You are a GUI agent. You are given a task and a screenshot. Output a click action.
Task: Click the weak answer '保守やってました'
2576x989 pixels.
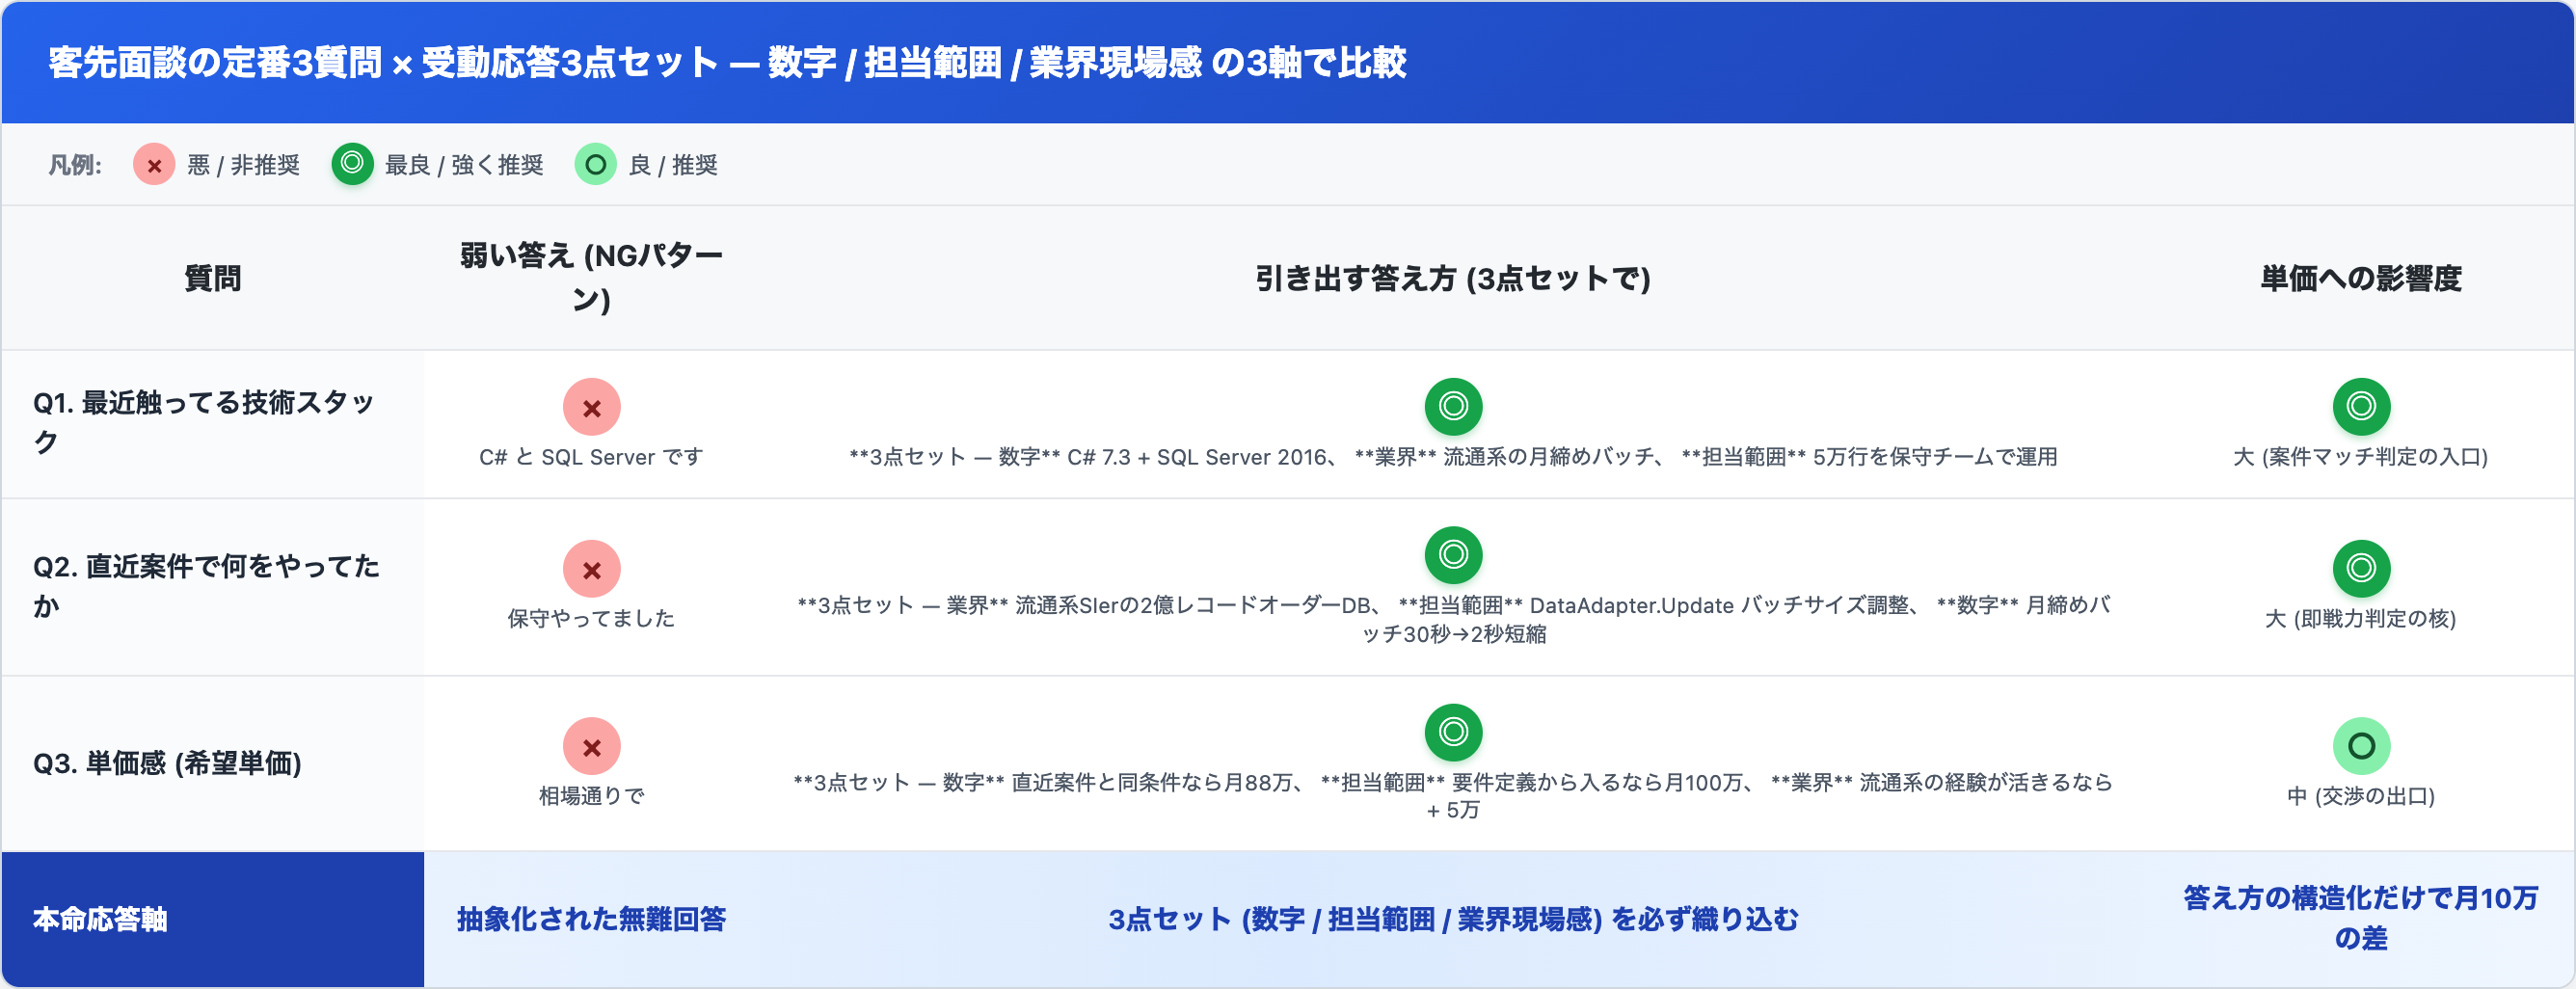click(x=591, y=619)
